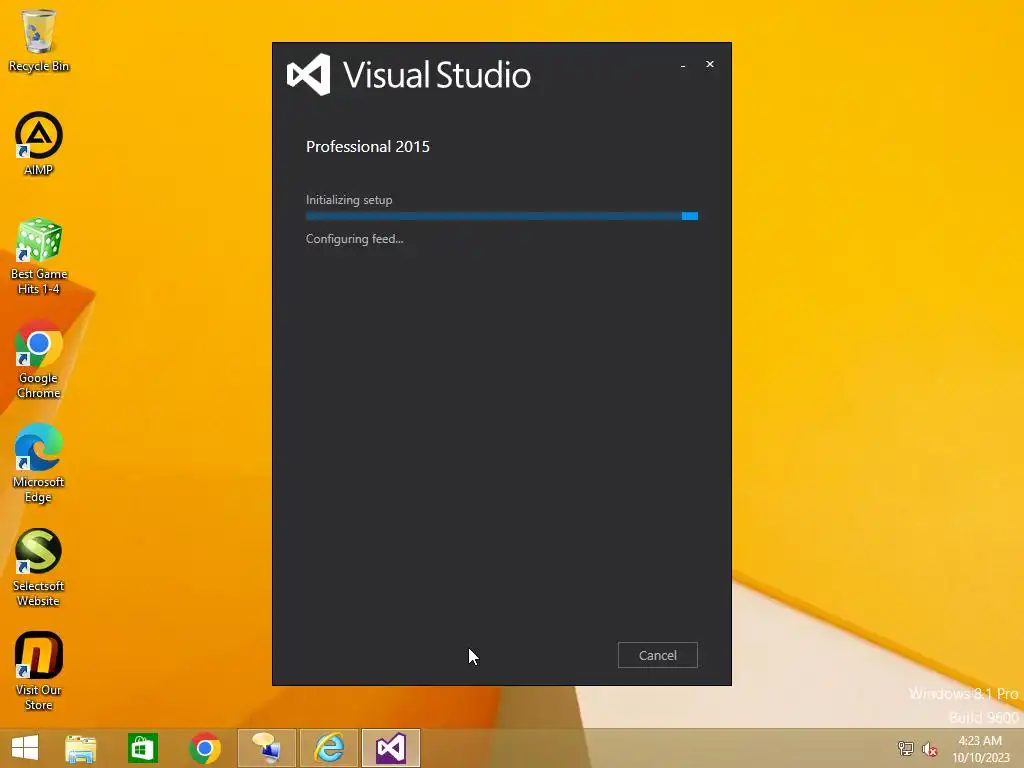
Task: Select Visit Our Store desktop shortcut
Action: pos(39,671)
